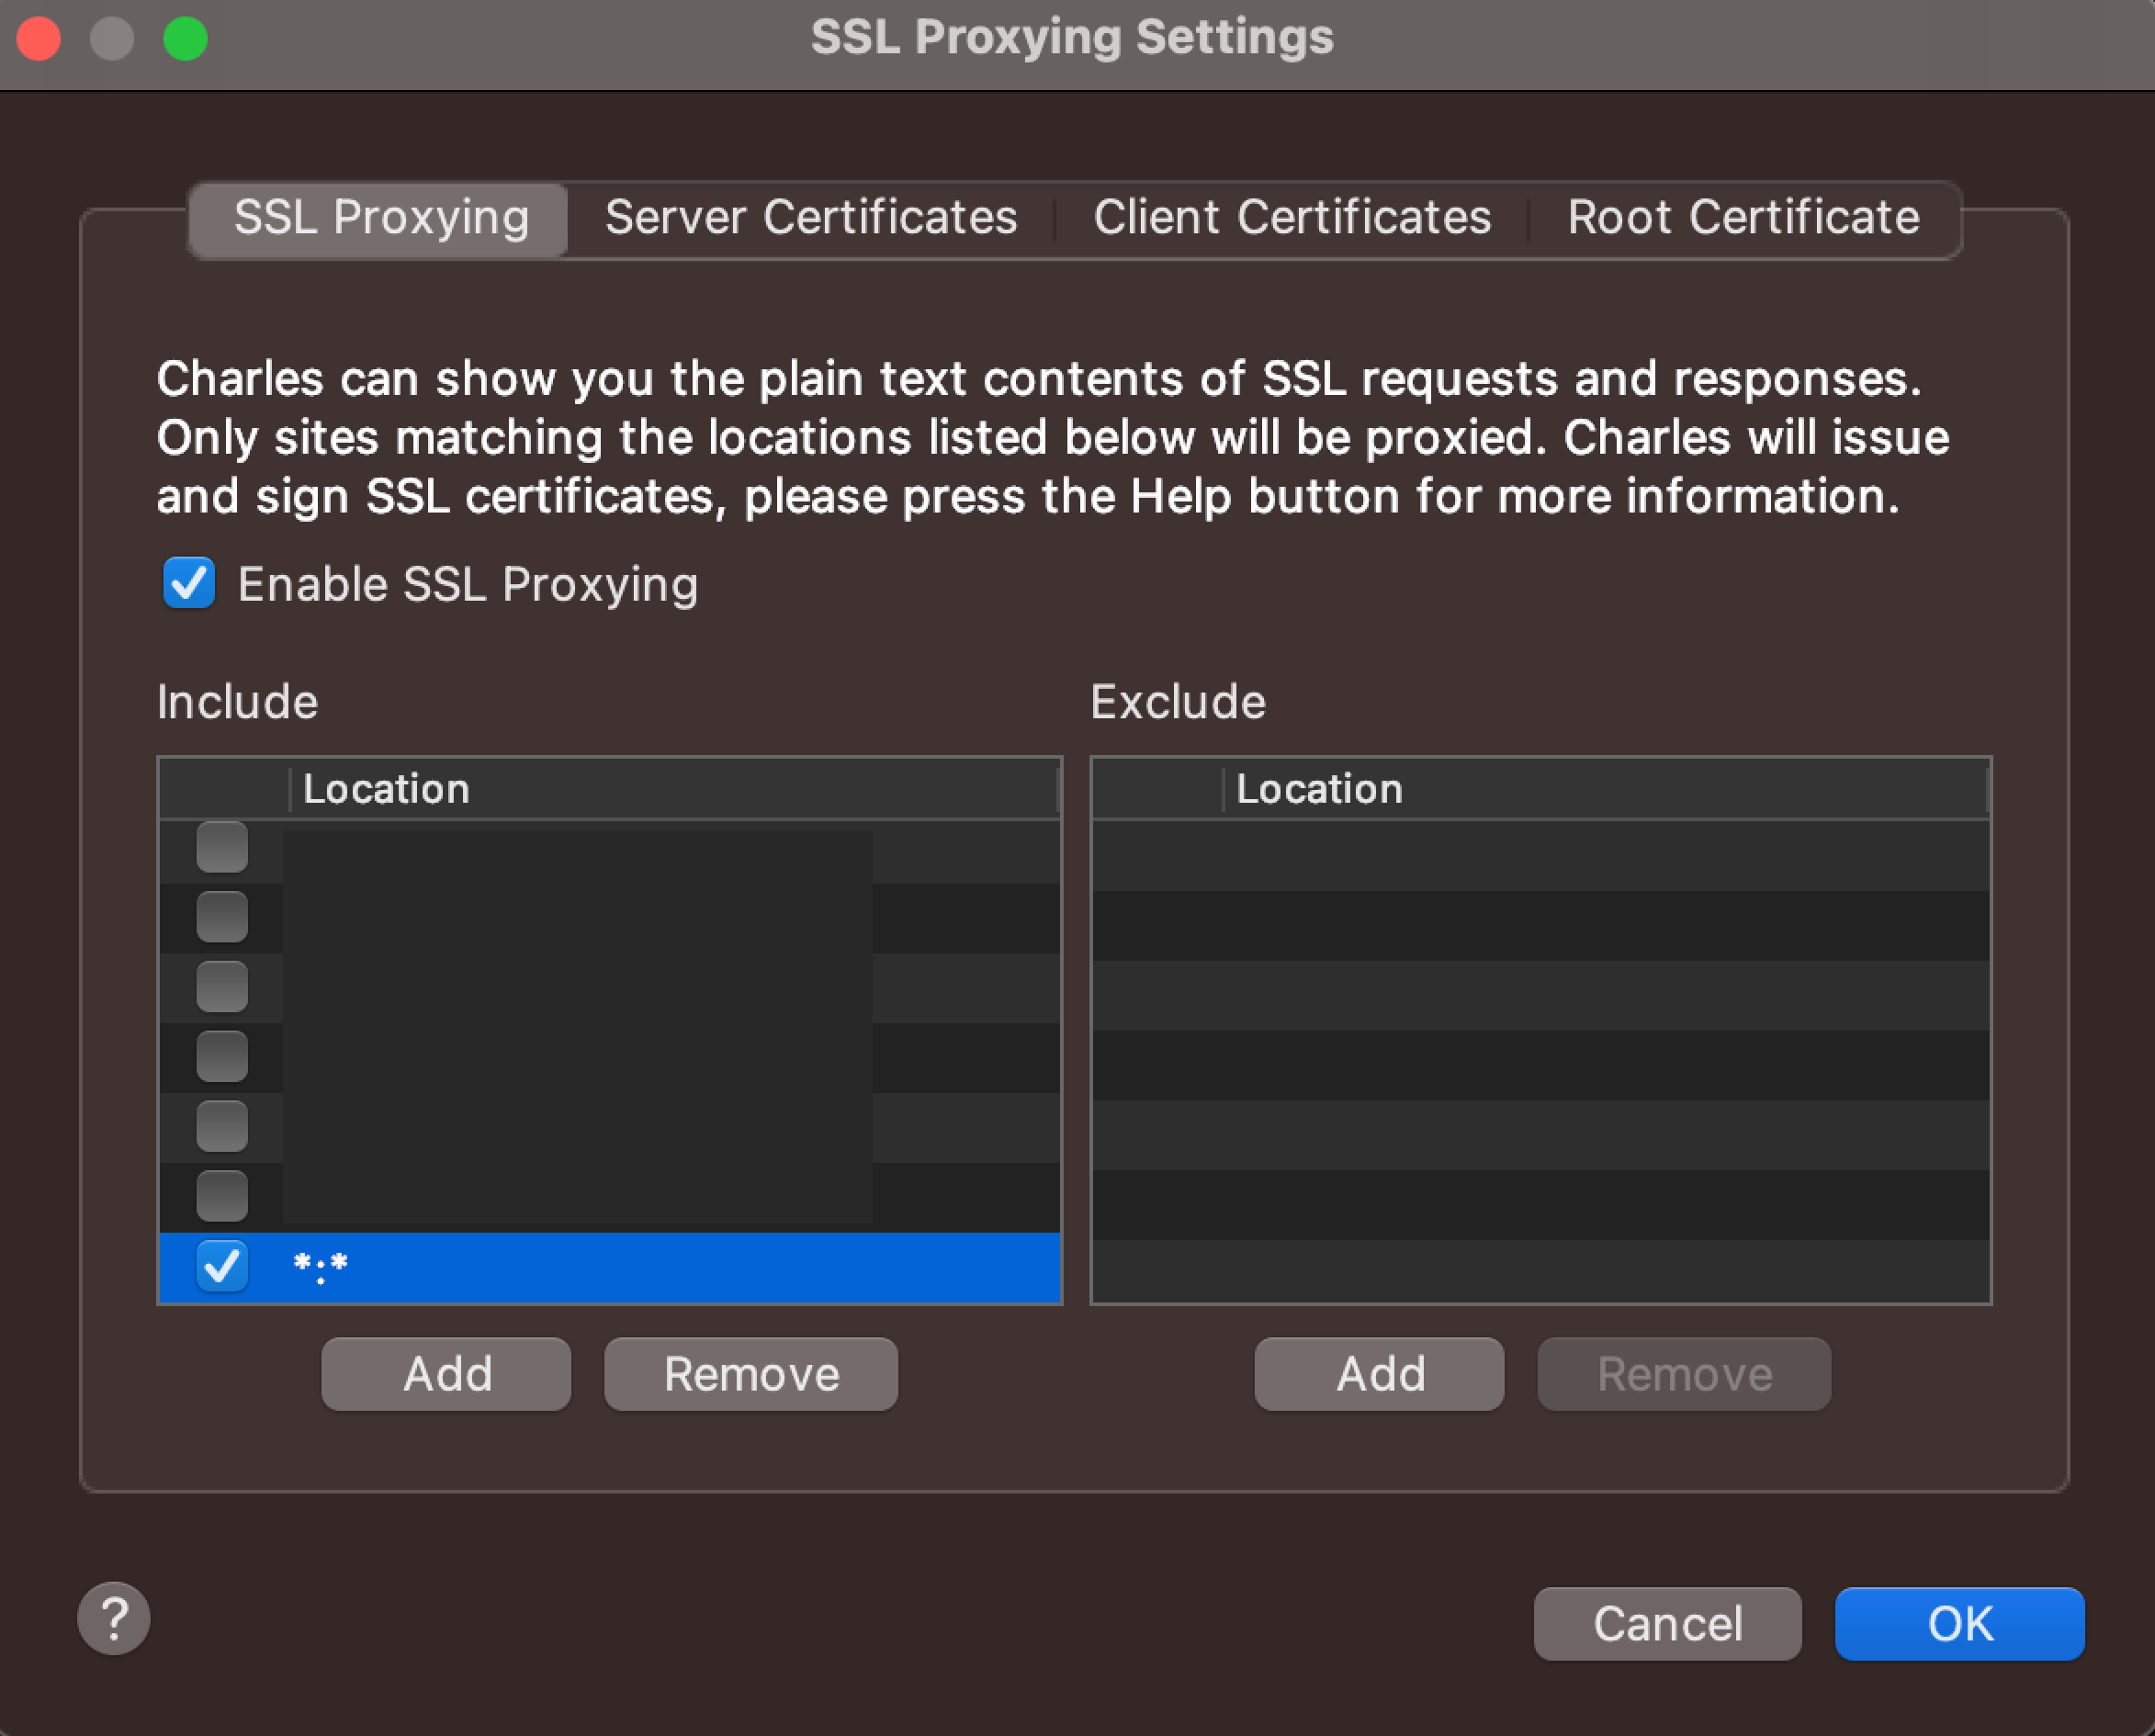This screenshot has width=2155, height=1736.
Task: Check the fourth Include row checkbox
Action: (x=221, y=1057)
